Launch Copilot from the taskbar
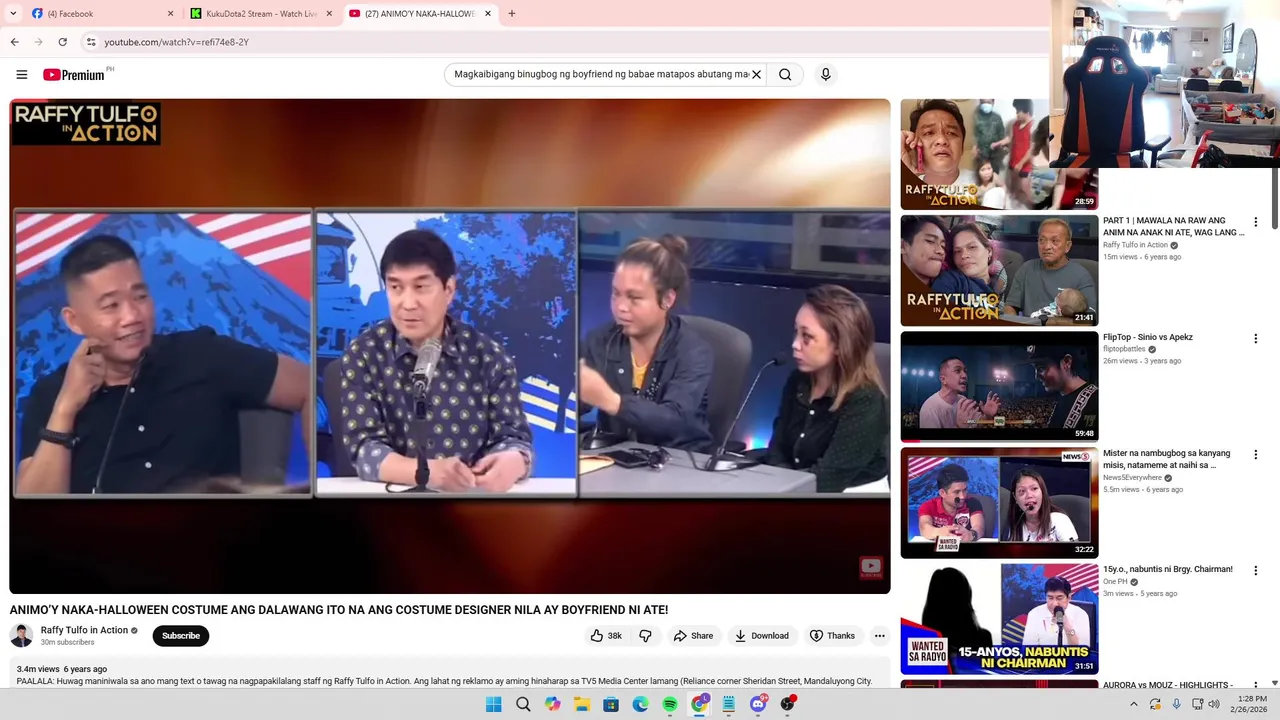Viewport: 1280px width, 720px height. [x=552, y=704]
